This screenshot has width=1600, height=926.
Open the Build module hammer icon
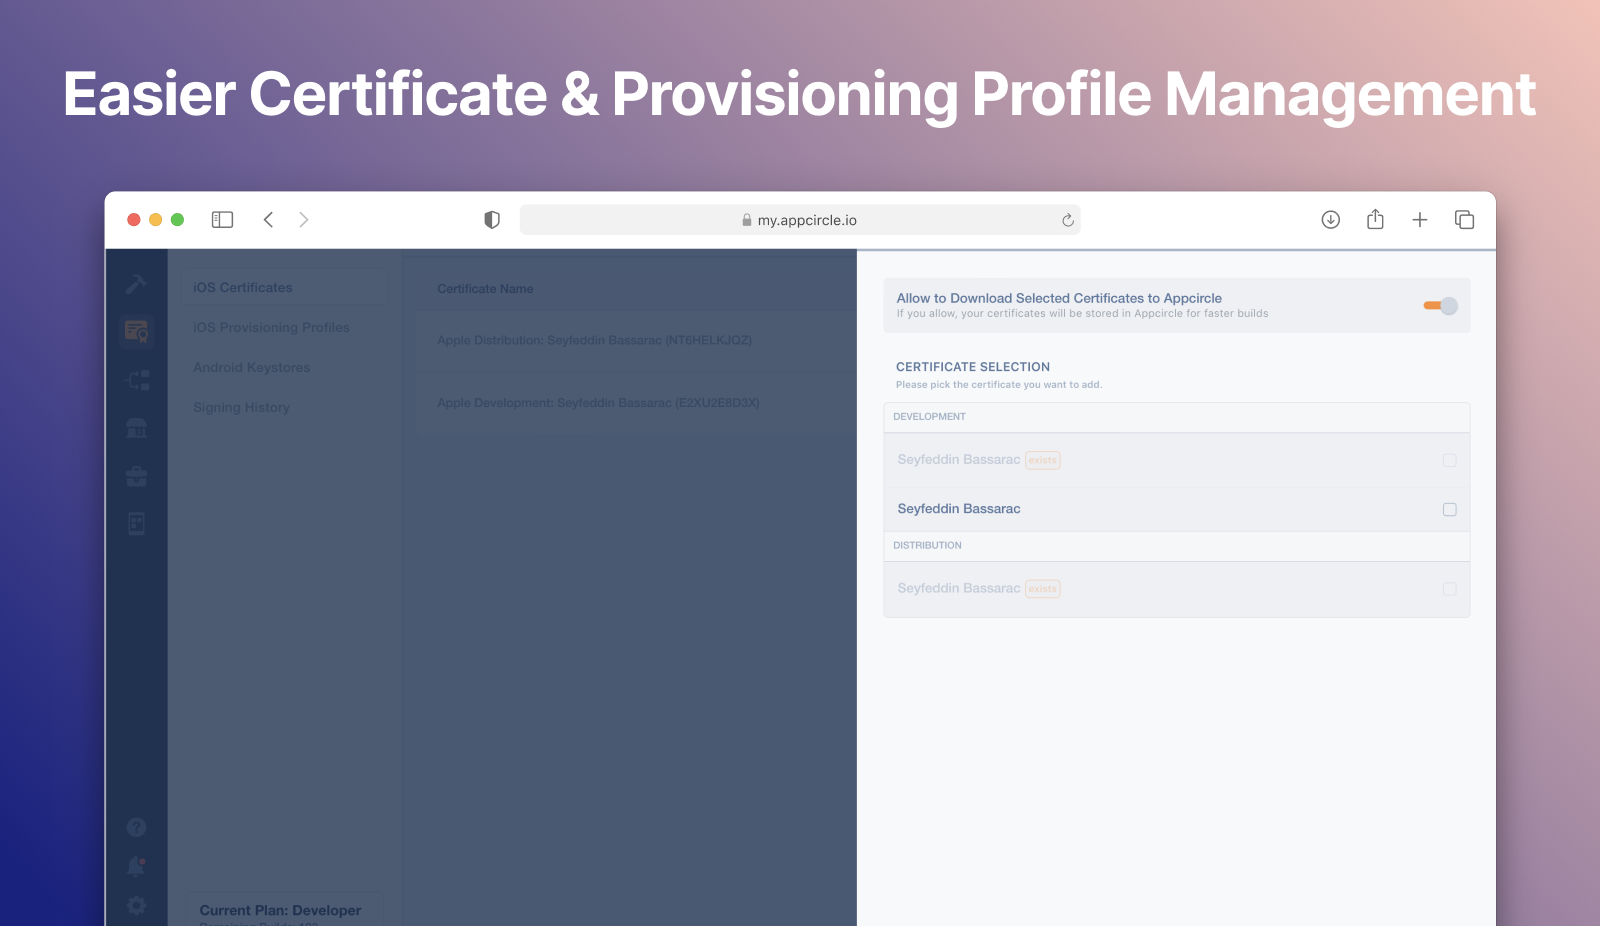coord(136,284)
